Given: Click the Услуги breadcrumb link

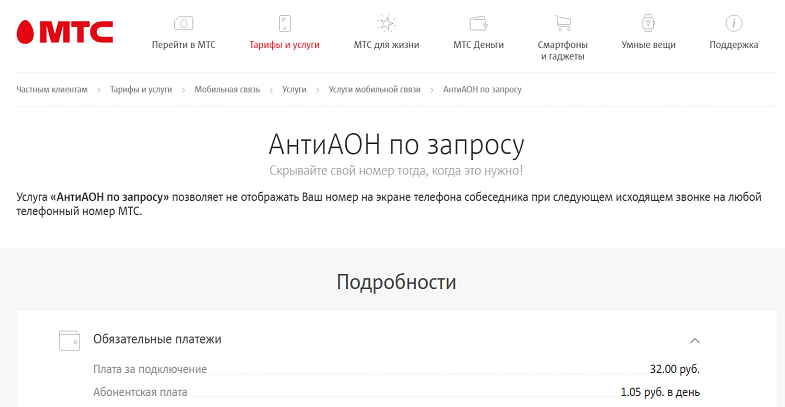Looking at the screenshot, I should pos(294,90).
